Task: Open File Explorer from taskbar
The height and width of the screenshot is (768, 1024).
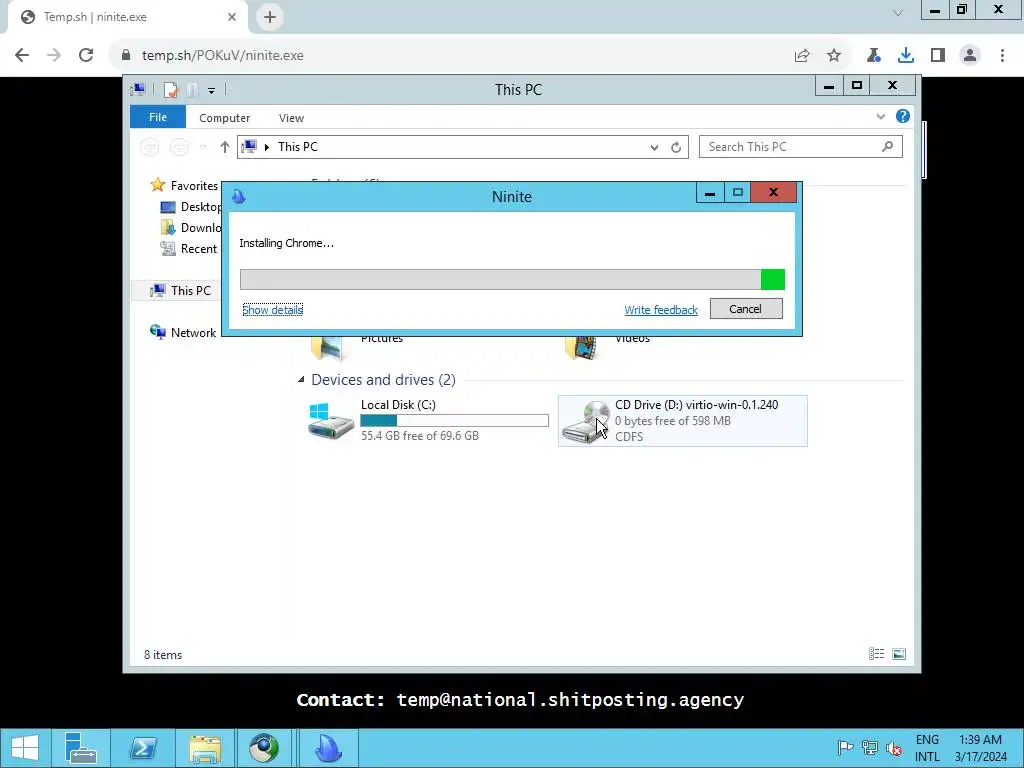Action: coord(204,748)
